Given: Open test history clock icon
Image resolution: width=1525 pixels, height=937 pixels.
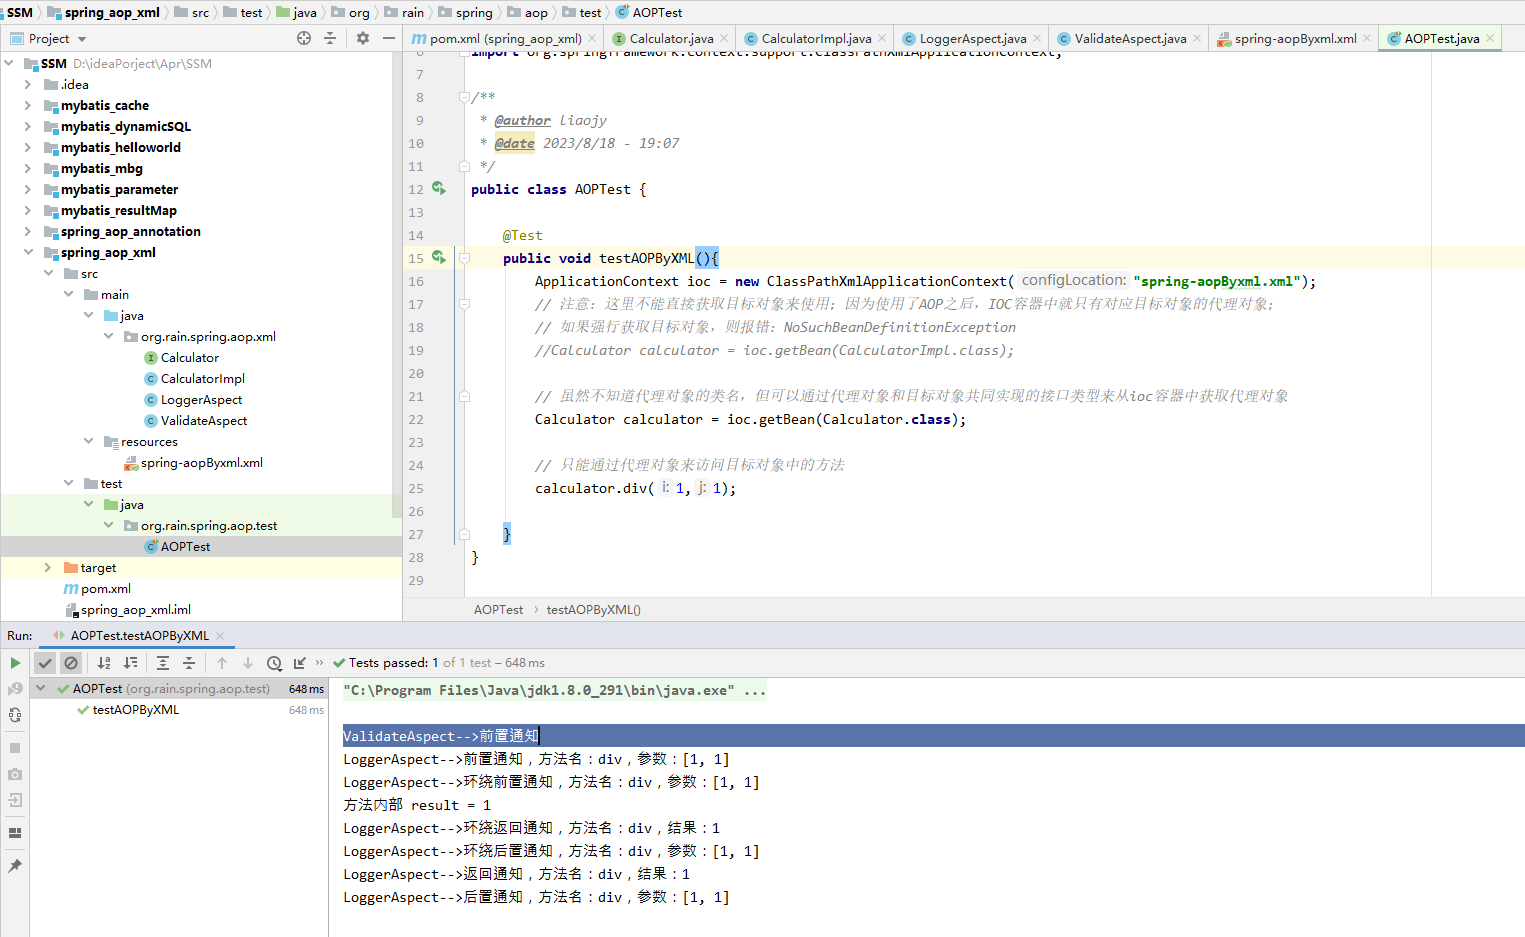Looking at the screenshot, I should [274, 663].
